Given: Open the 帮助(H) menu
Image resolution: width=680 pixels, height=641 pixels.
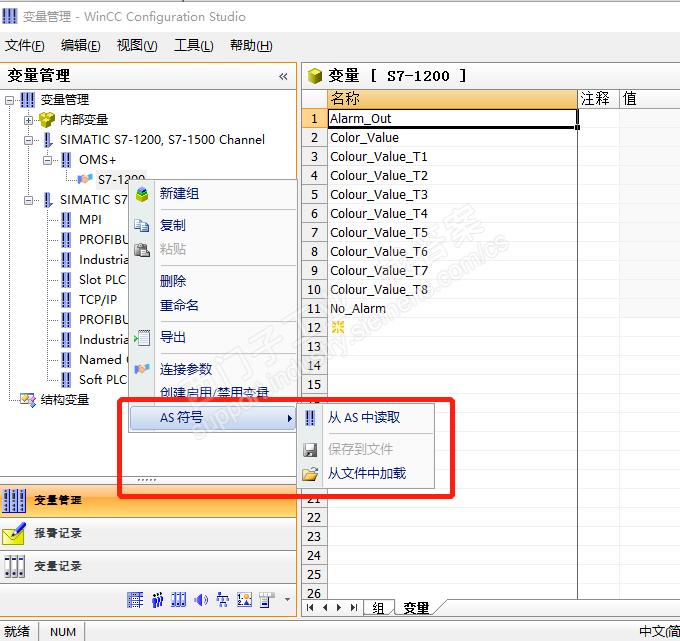Looking at the screenshot, I should pyautogui.click(x=251, y=46).
